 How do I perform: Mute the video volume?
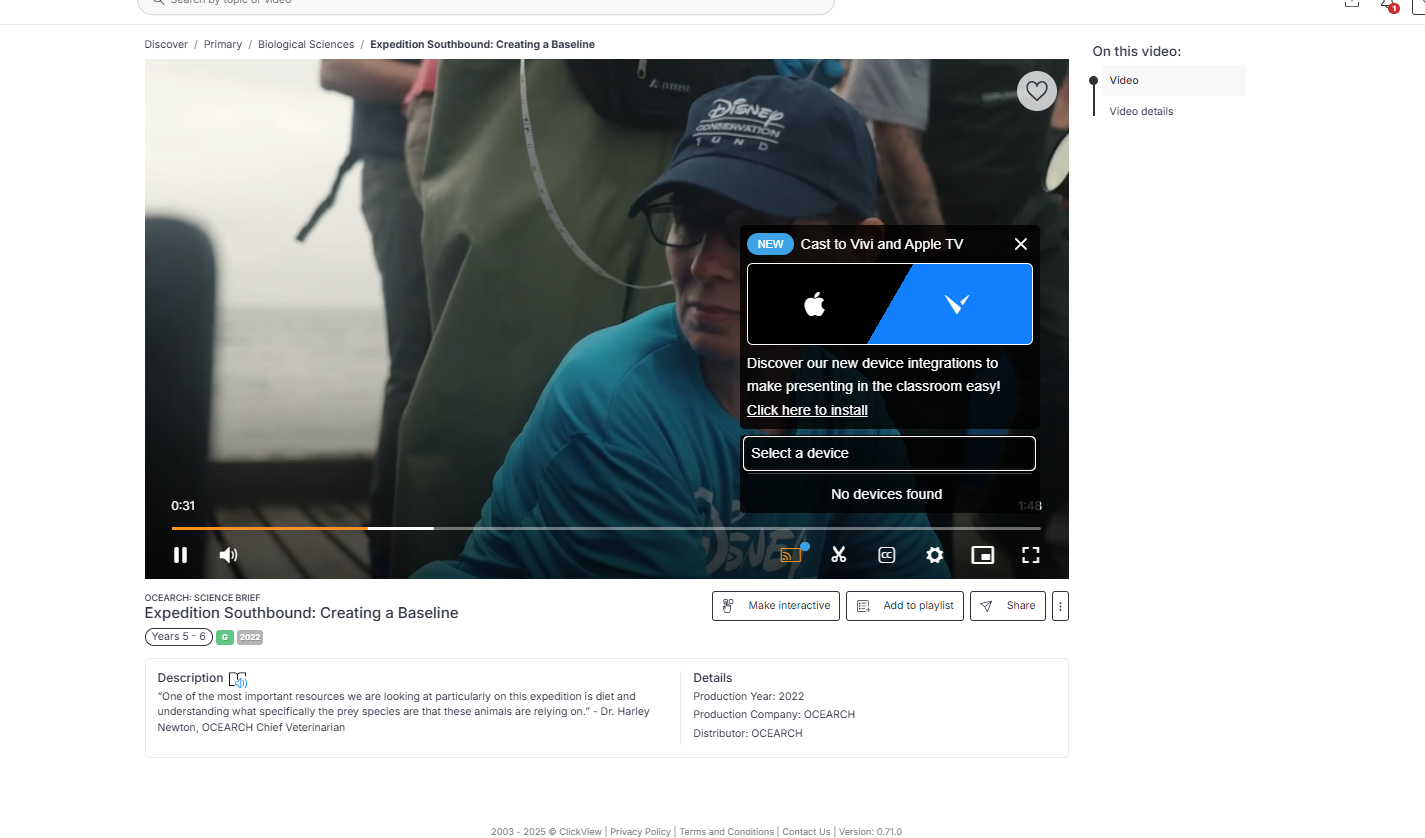point(229,555)
